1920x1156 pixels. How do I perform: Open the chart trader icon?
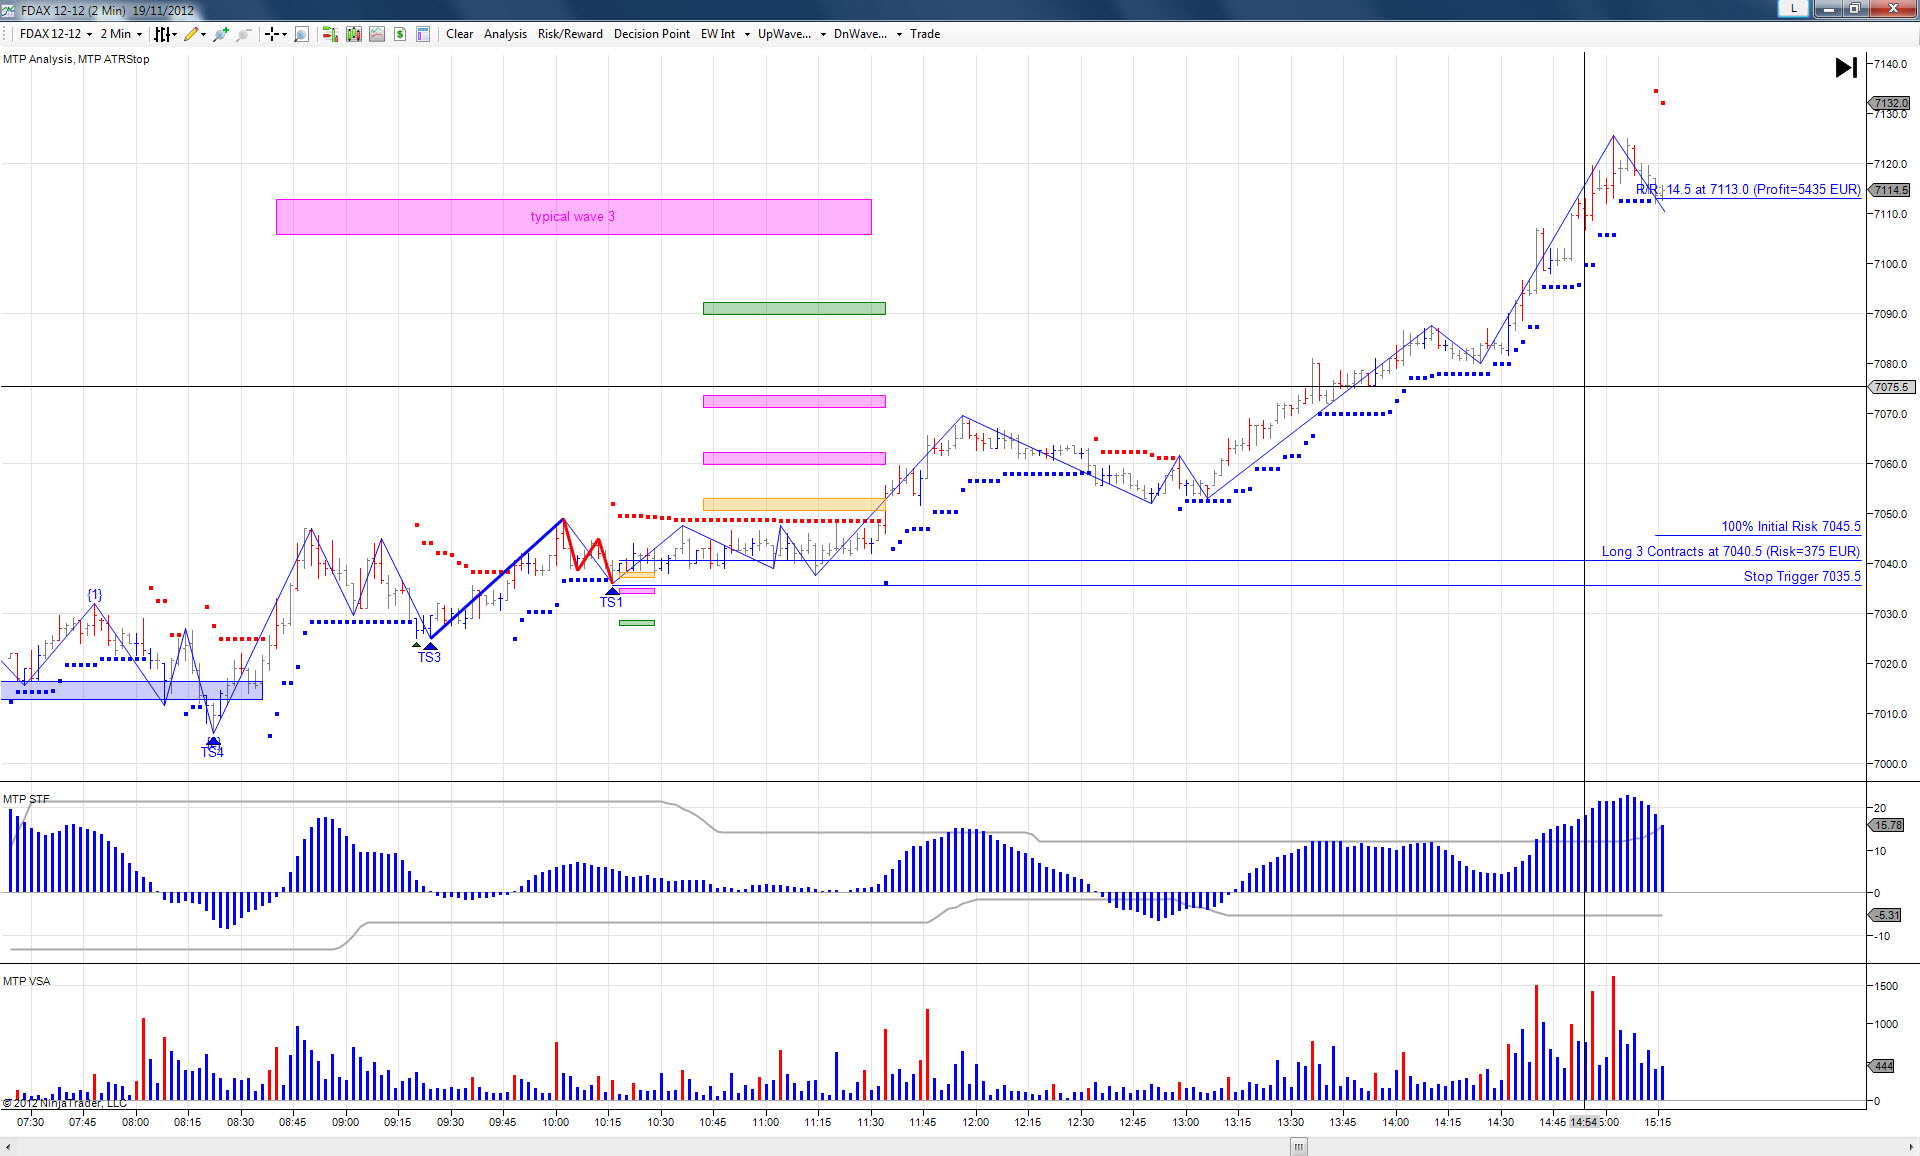(x=330, y=34)
